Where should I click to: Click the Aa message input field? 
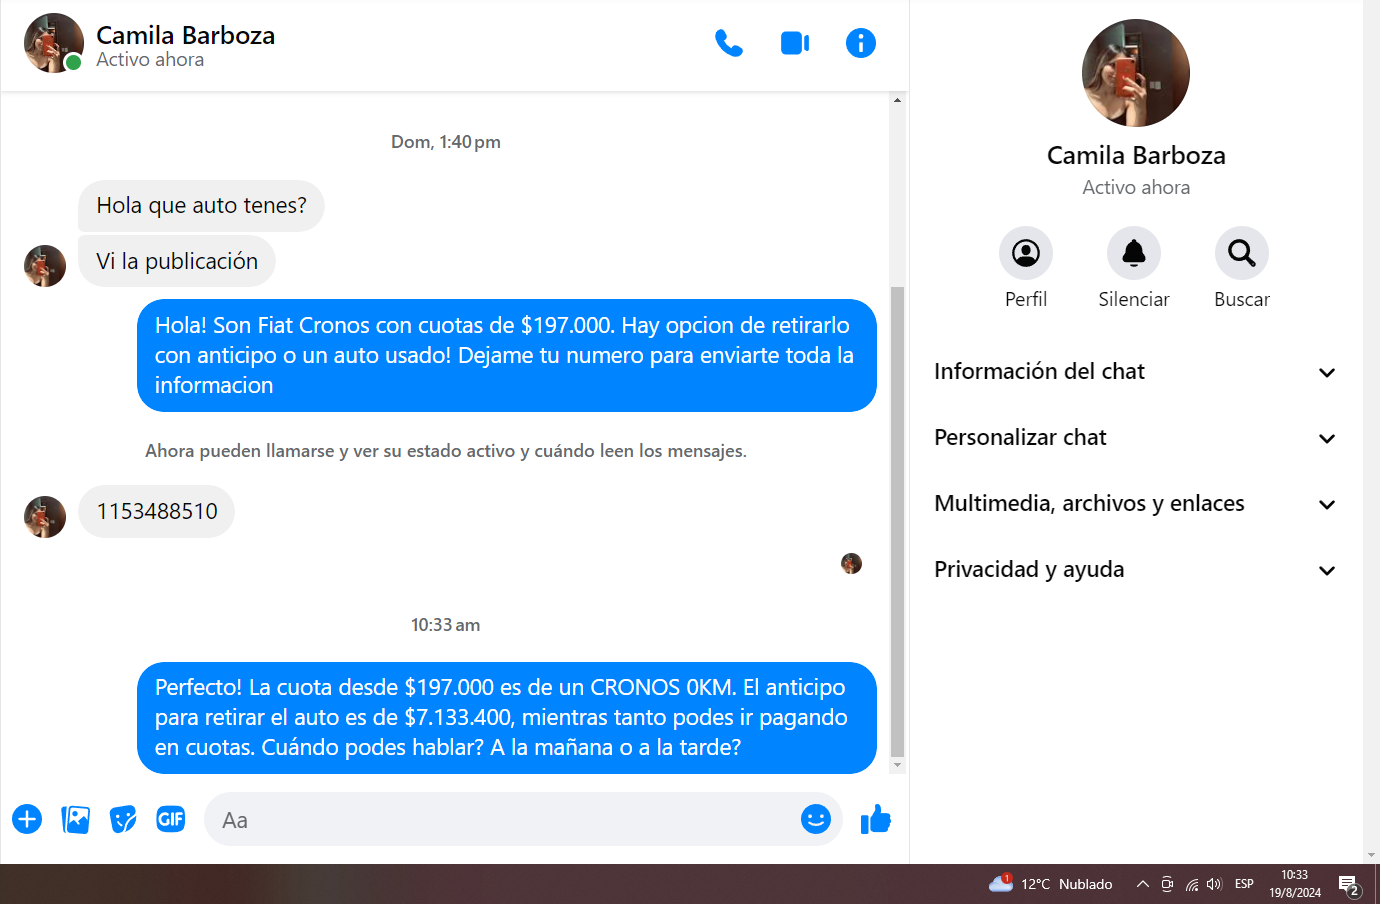click(x=500, y=820)
